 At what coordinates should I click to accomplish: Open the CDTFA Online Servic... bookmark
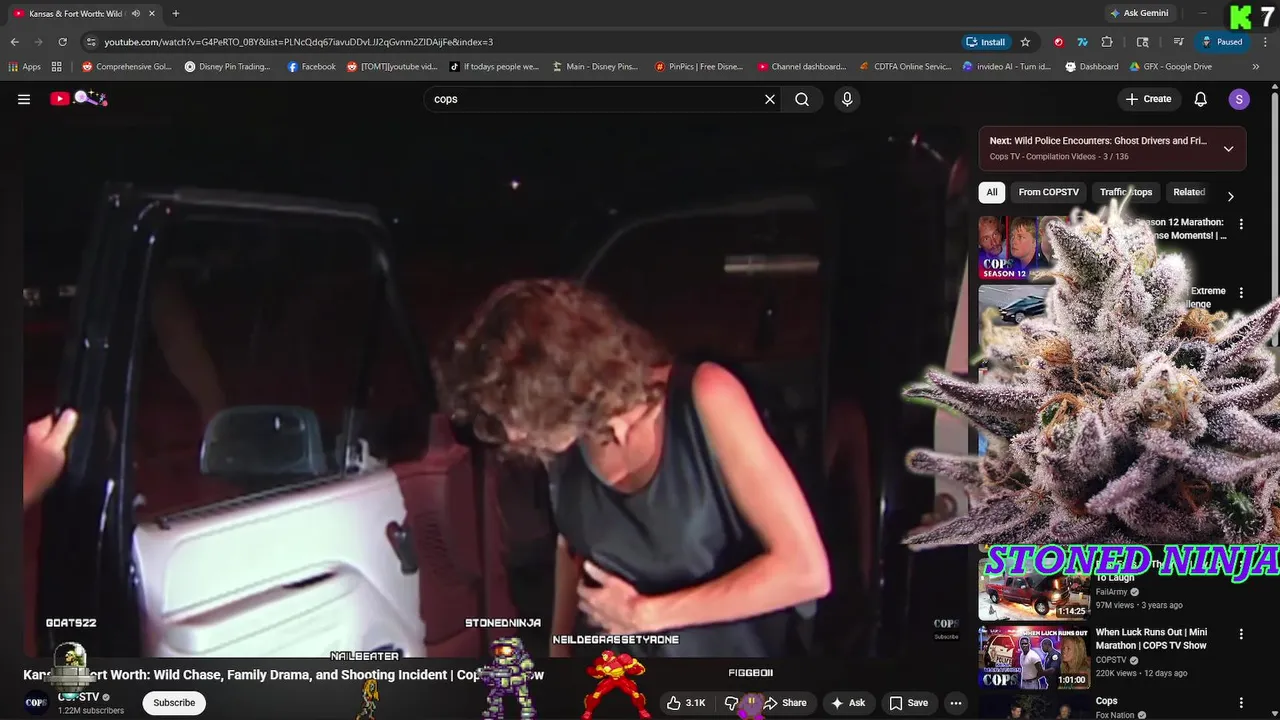(x=905, y=67)
